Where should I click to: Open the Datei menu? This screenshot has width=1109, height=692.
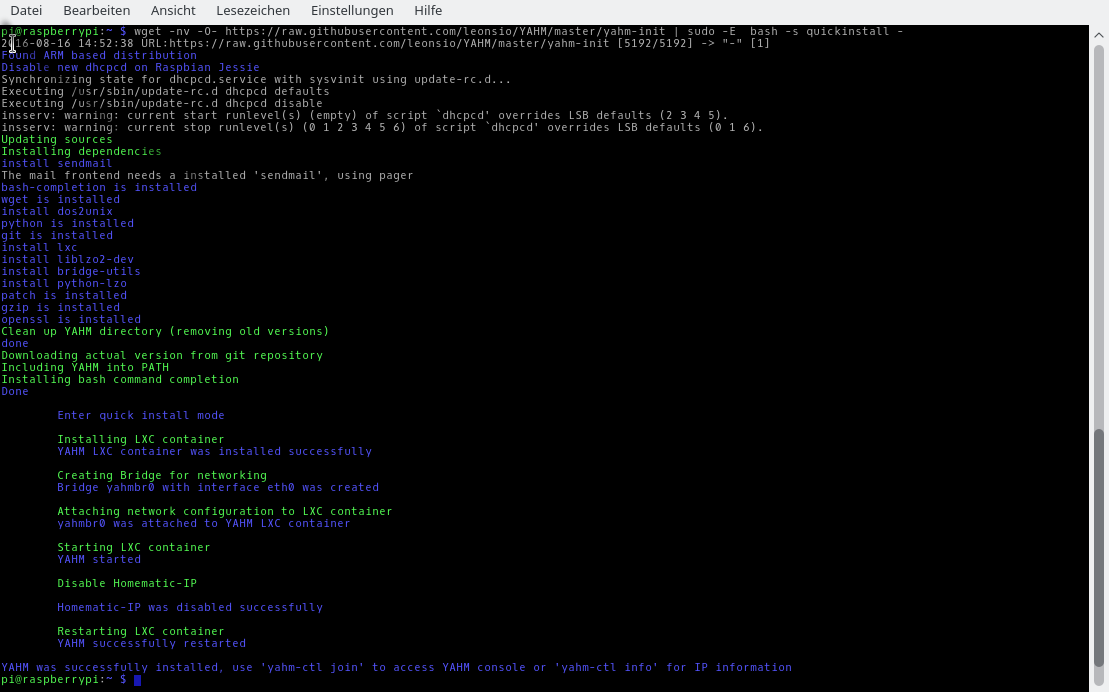click(x=26, y=11)
